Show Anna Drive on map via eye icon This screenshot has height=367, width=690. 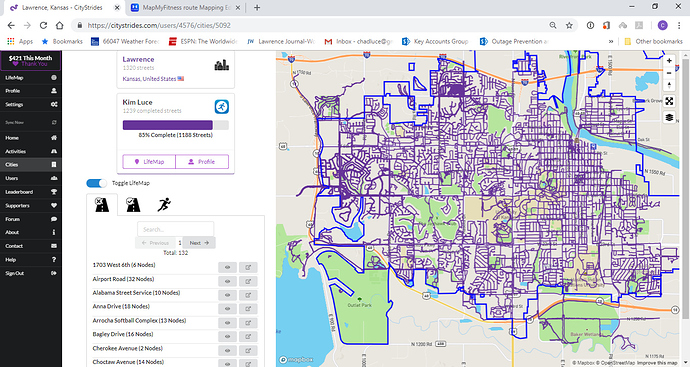[x=228, y=309]
